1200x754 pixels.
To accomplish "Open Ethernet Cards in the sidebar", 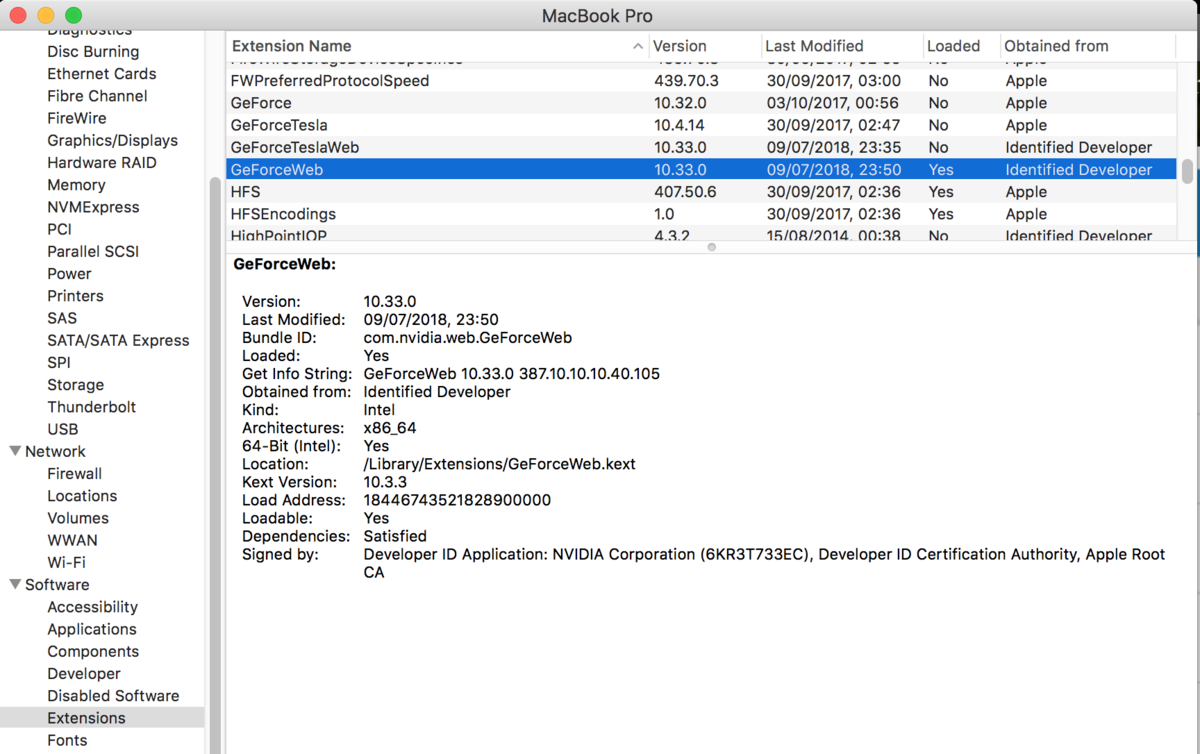I will 102,74.
